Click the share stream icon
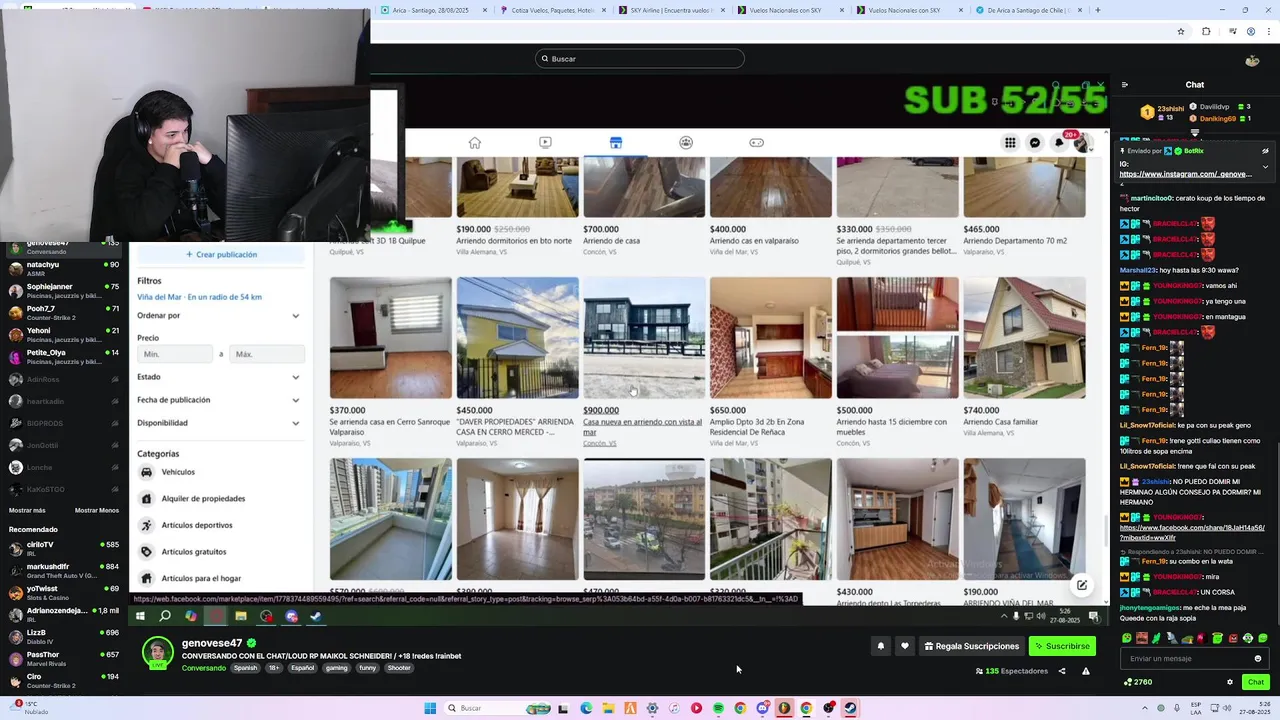The width and height of the screenshot is (1280, 720). pyautogui.click(x=1062, y=671)
